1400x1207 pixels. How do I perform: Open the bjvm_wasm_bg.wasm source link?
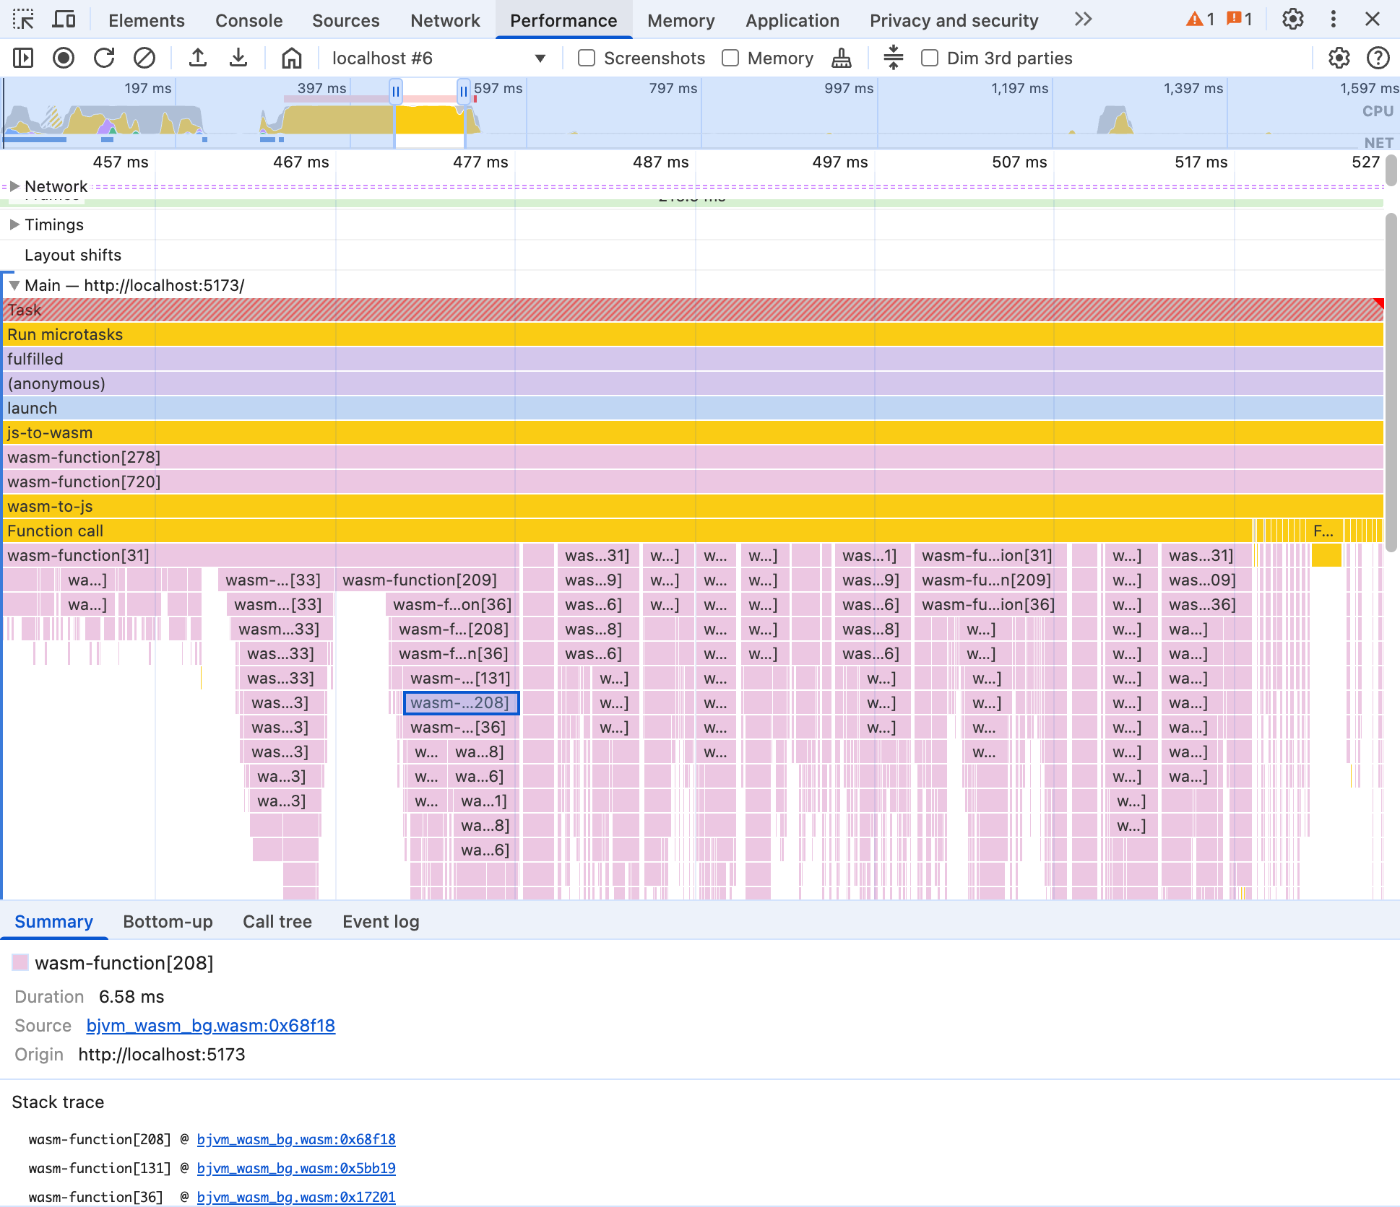click(x=210, y=1025)
